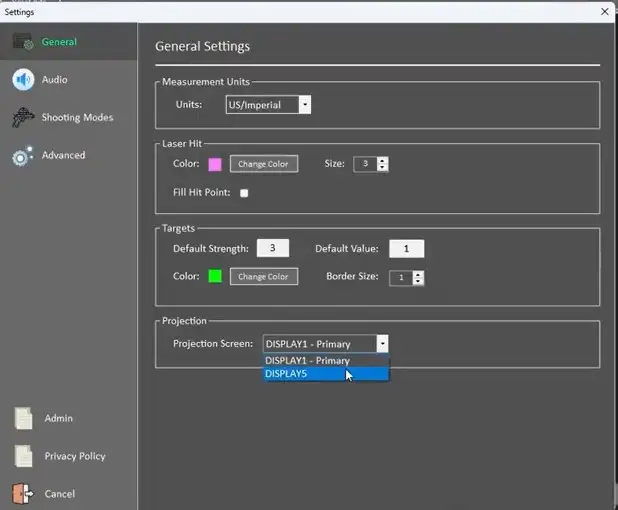Click the General settings icon in sidebar

(x=24, y=42)
